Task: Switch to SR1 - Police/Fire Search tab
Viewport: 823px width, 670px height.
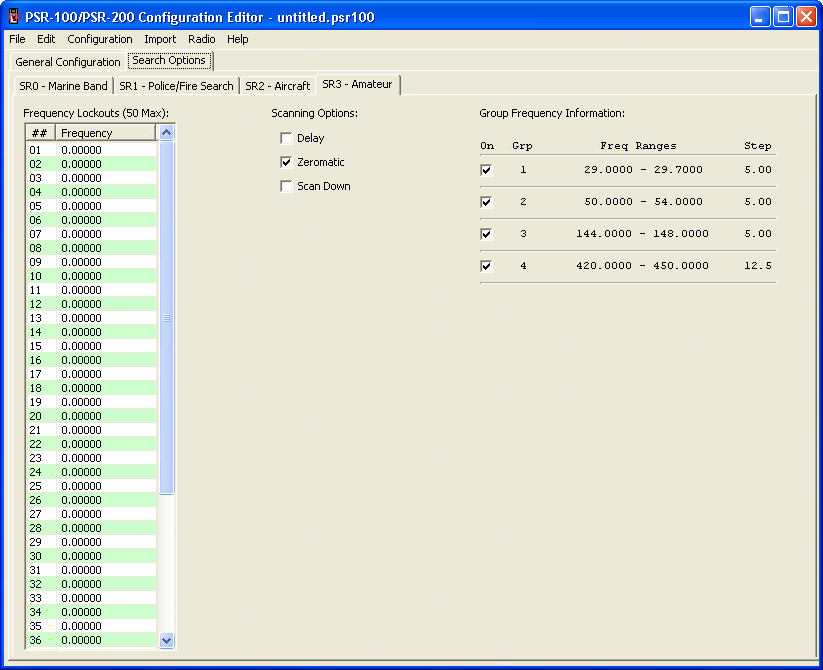Action: pyautogui.click(x=176, y=86)
